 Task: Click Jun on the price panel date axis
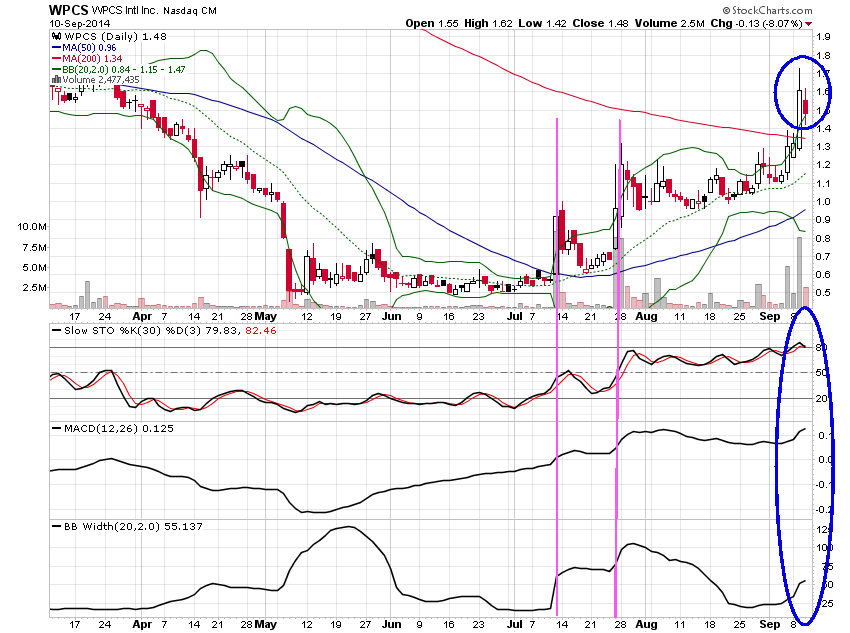click(x=391, y=316)
